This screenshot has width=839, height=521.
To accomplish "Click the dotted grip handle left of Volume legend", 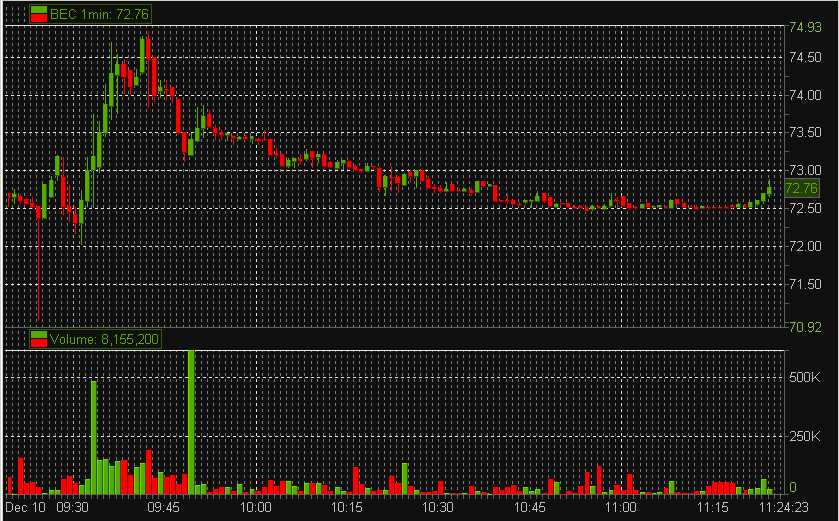I will [18, 339].
